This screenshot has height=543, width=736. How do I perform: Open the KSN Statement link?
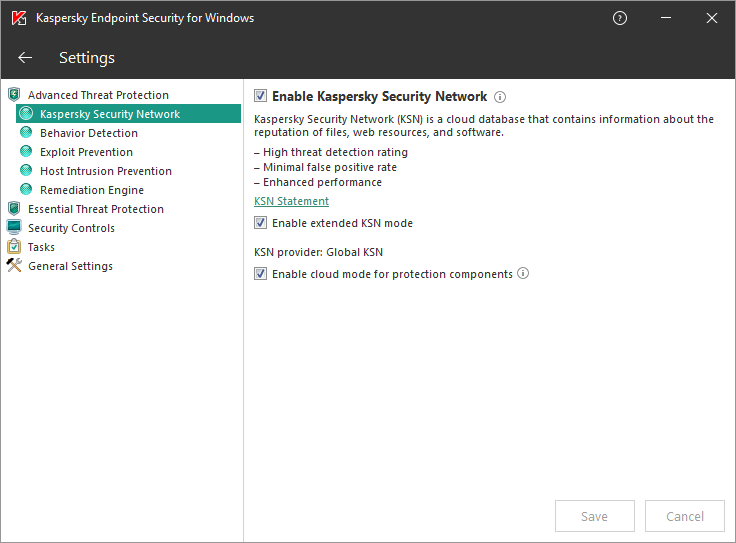pos(291,201)
